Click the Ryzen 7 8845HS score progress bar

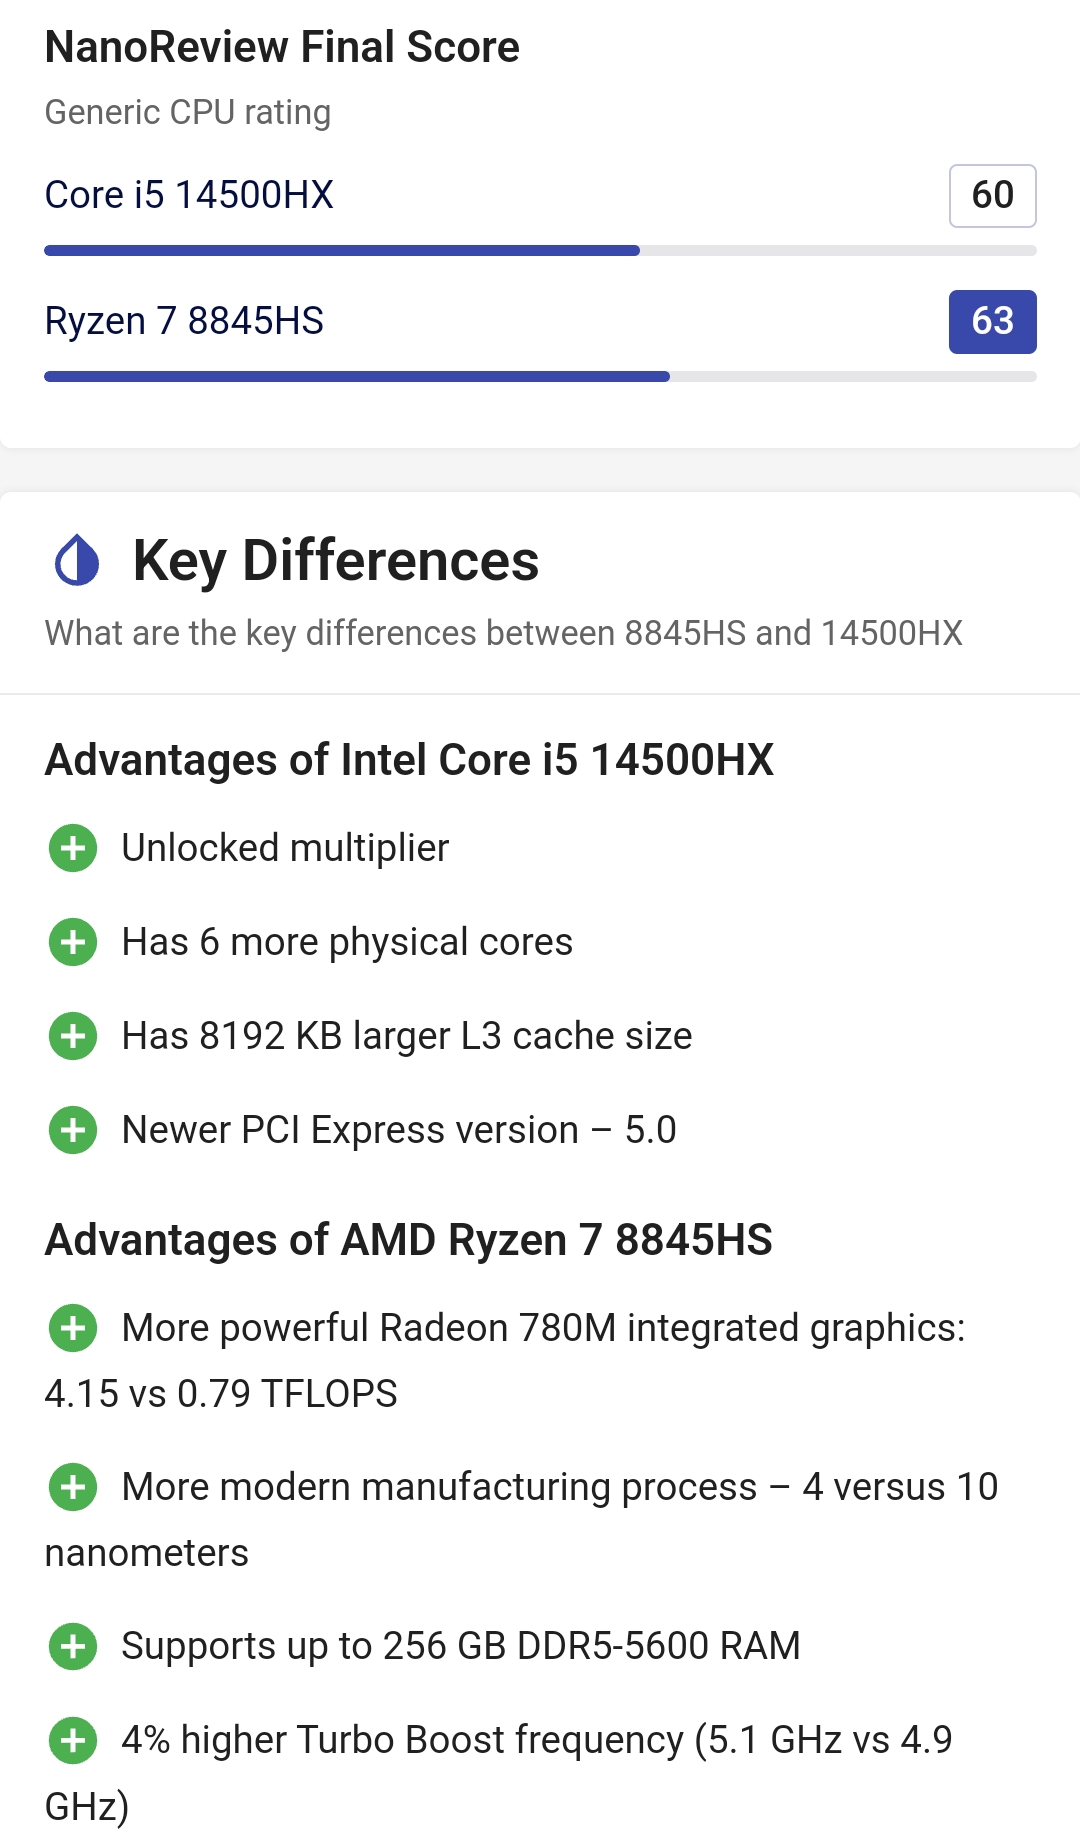point(540,377)
